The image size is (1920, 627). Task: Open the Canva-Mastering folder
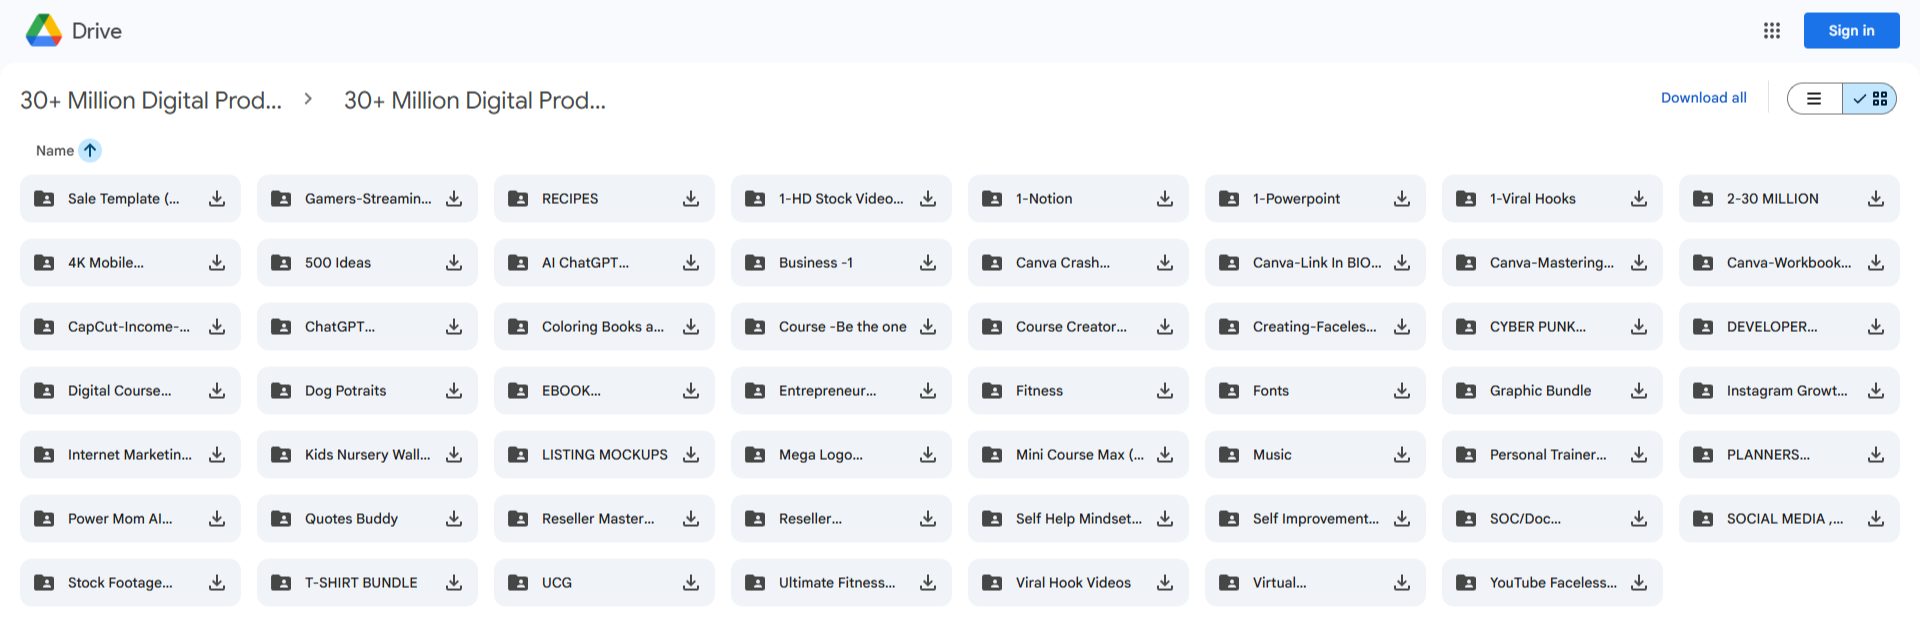(1552, 263)
